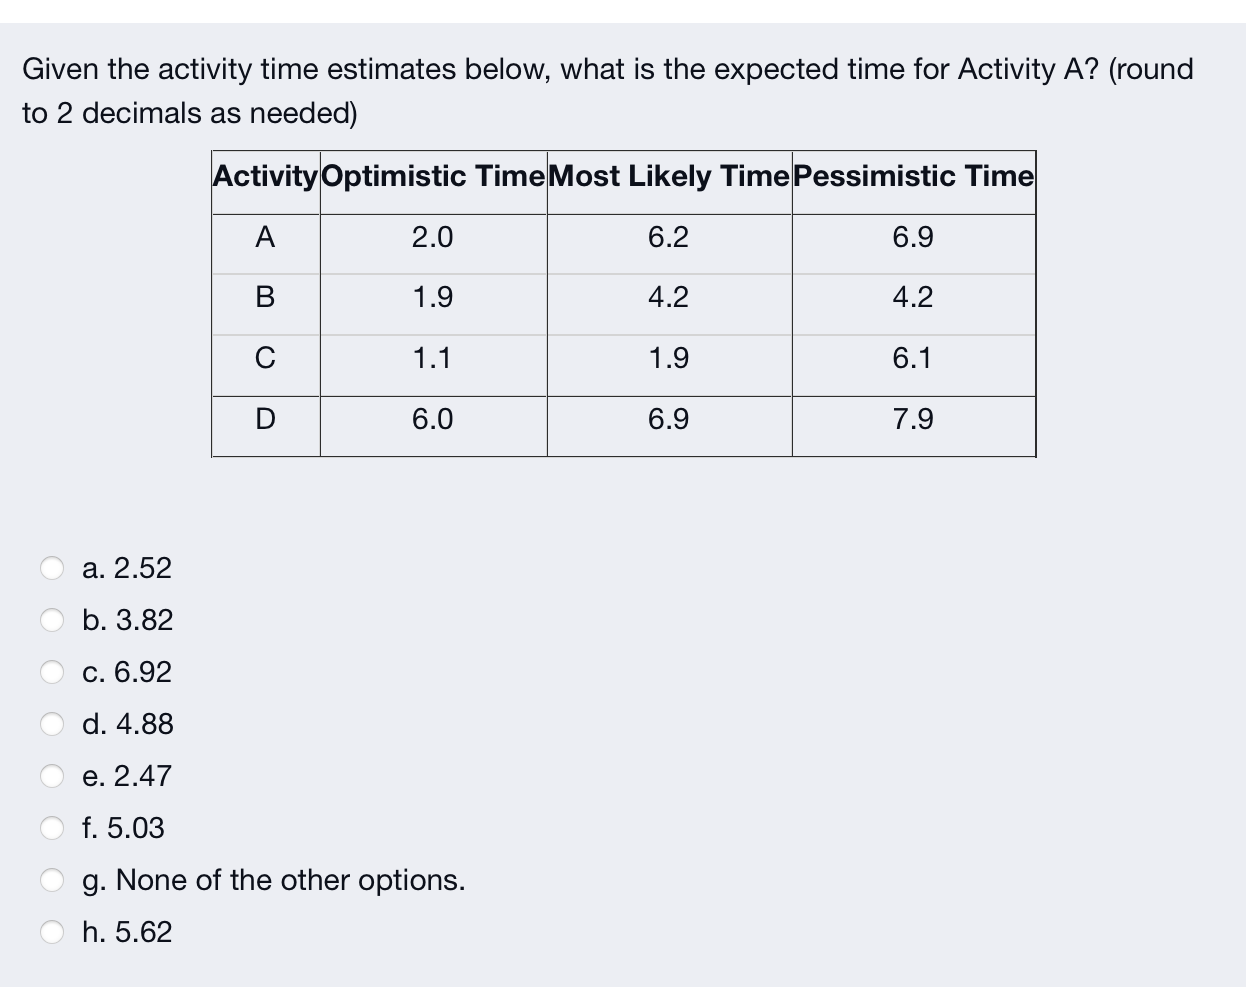The width and height of the screenshot is (1246, 995).
Task: Click the Activity D row label
Action: coord(264,420)
